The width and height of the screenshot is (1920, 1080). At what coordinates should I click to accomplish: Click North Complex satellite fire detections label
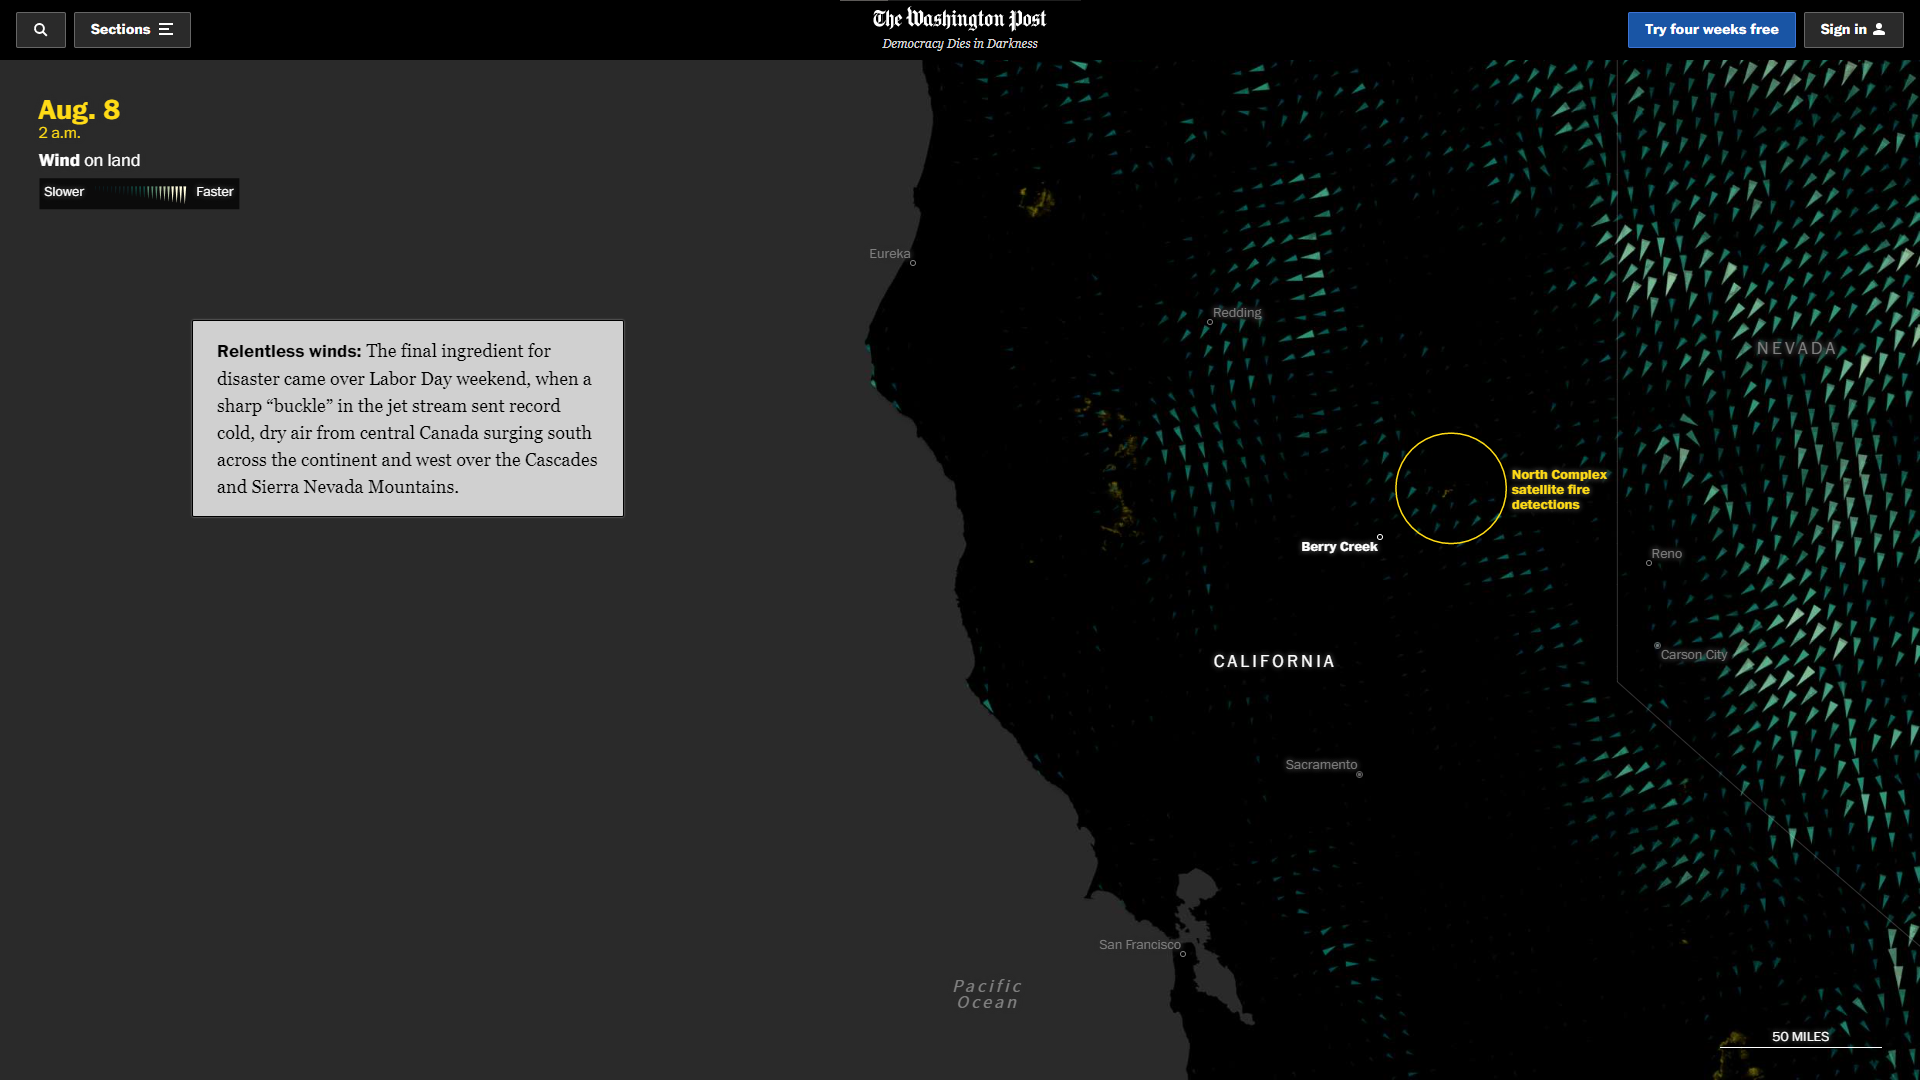[x=1558, y=489]
